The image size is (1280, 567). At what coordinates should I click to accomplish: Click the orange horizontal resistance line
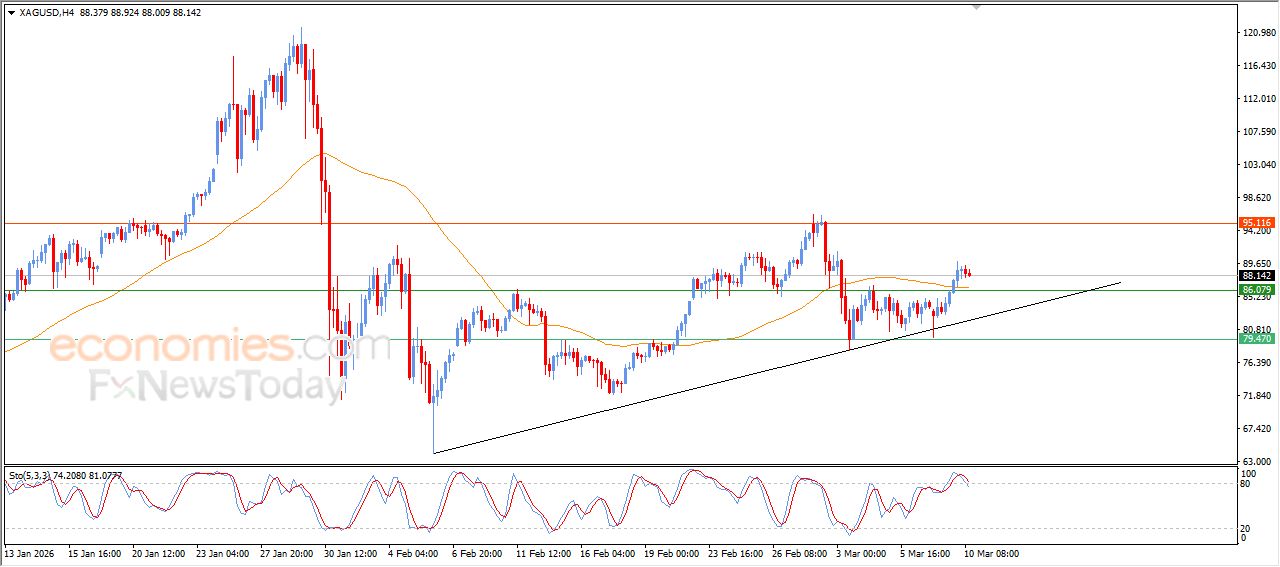coord(600,223)
